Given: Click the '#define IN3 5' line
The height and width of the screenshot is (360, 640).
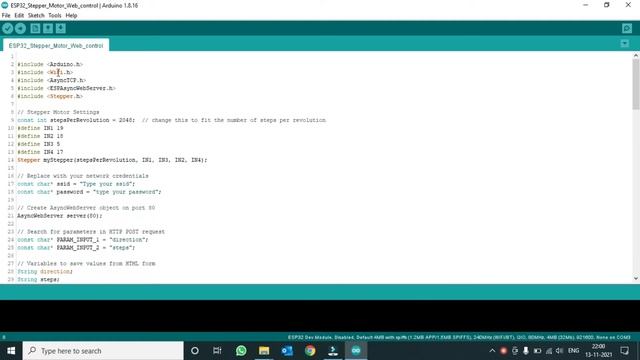Looking at the screenshot, I should tap(38, 144).
